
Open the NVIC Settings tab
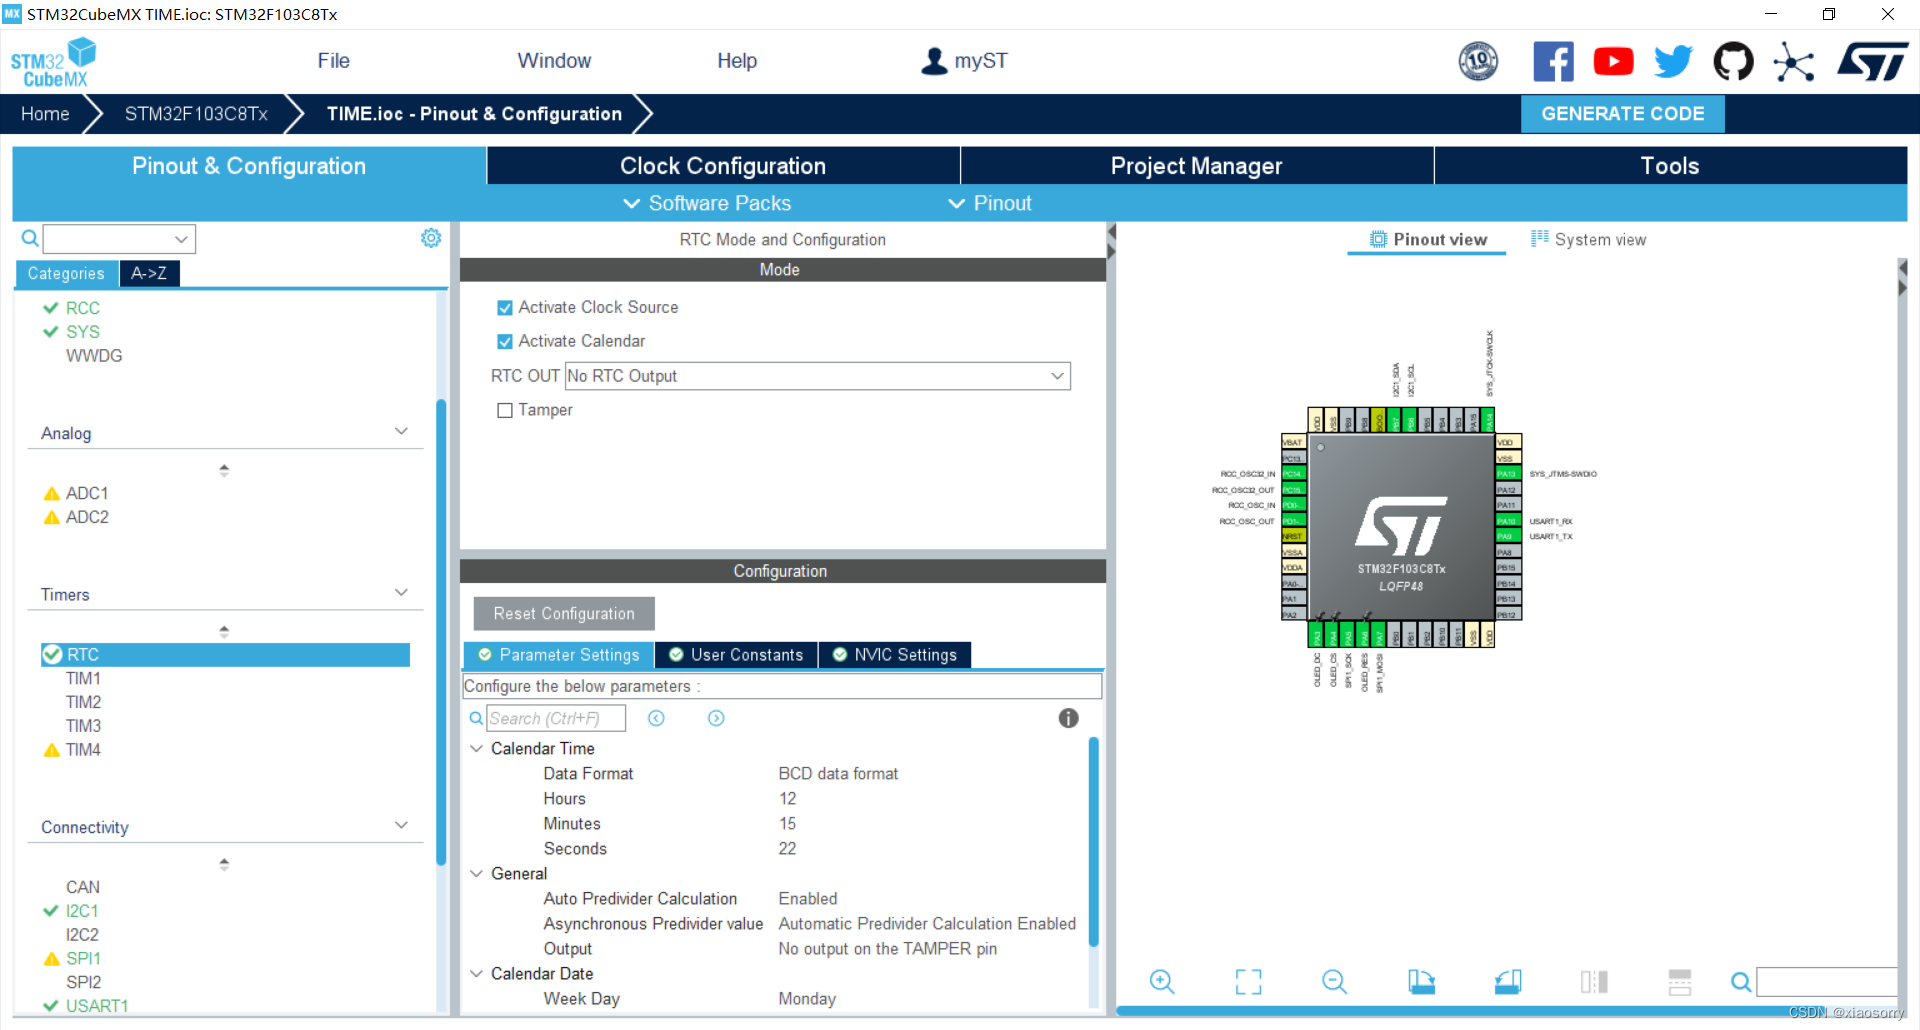[895, 655]
